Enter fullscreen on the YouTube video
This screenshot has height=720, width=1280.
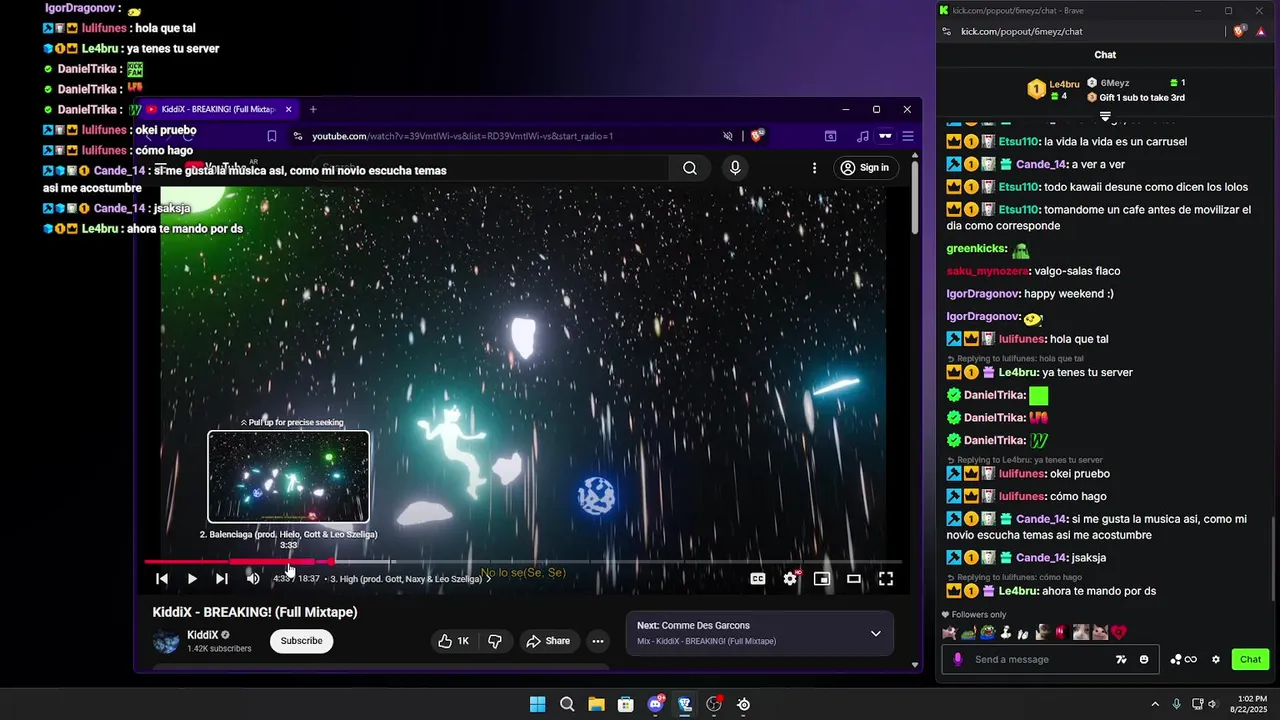point(886,579)
